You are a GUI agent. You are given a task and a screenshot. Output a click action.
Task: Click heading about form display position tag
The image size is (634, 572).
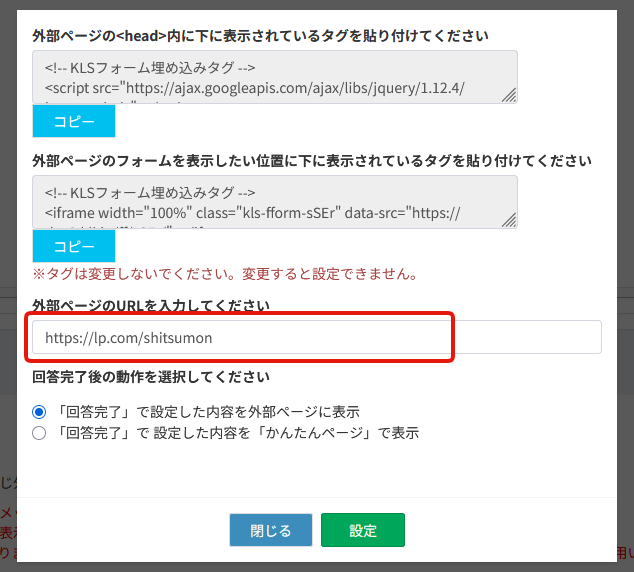pyautogui.click(x=312, y=161)
